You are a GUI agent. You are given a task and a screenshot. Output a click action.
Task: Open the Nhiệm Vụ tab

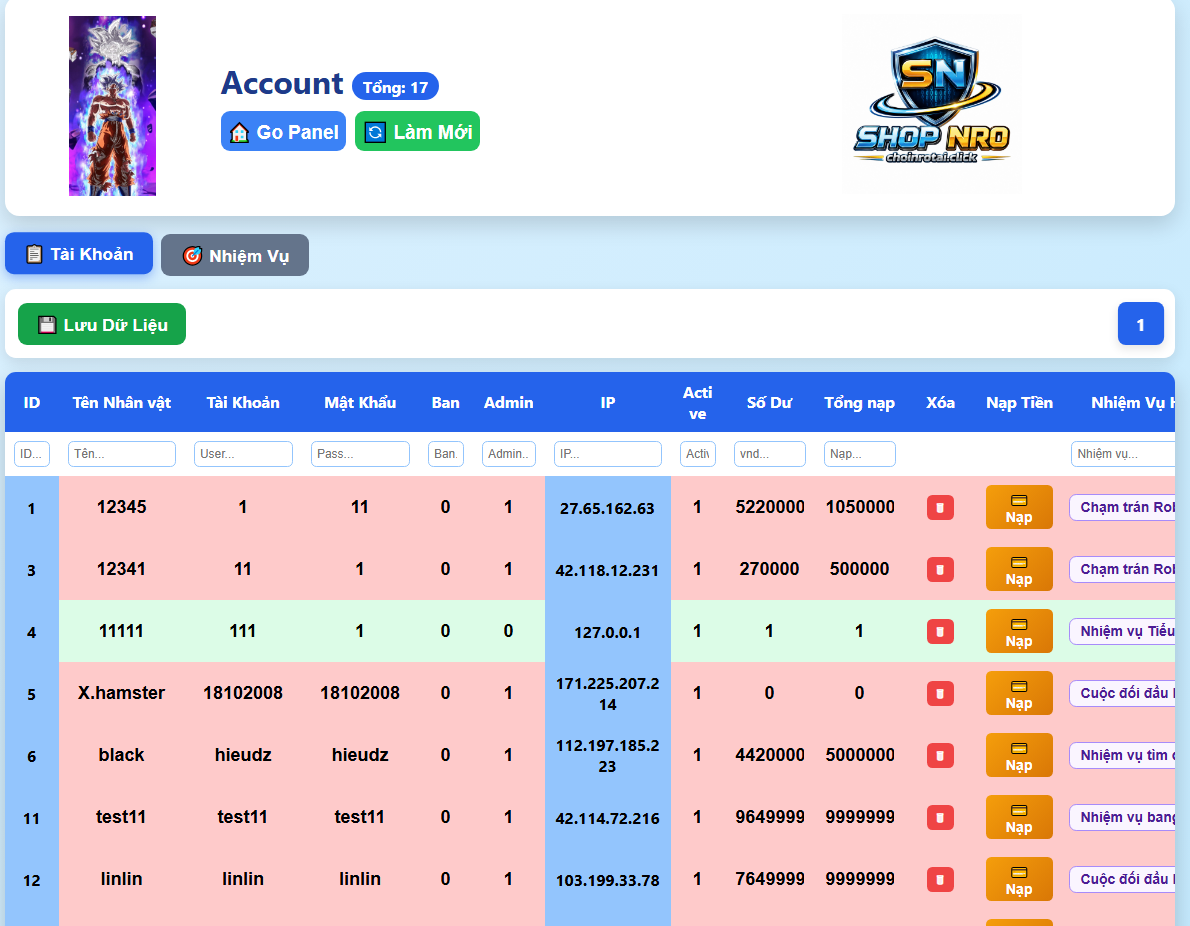point(235,255)
